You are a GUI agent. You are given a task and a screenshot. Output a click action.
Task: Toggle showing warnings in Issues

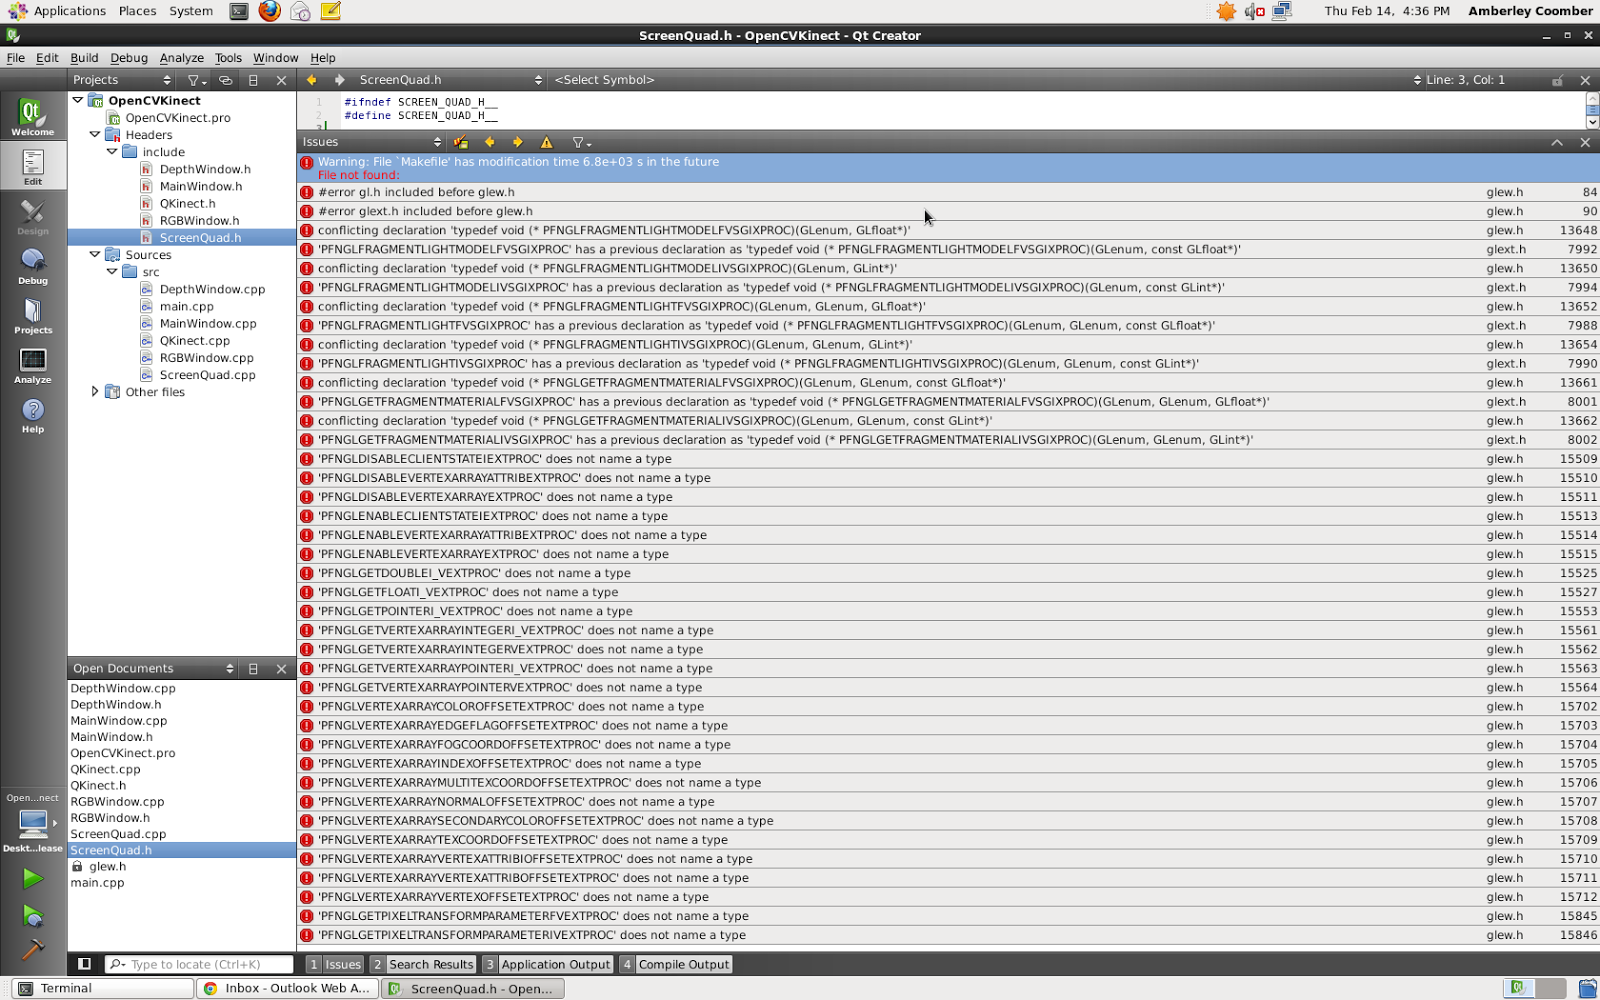tap(546, 142)
